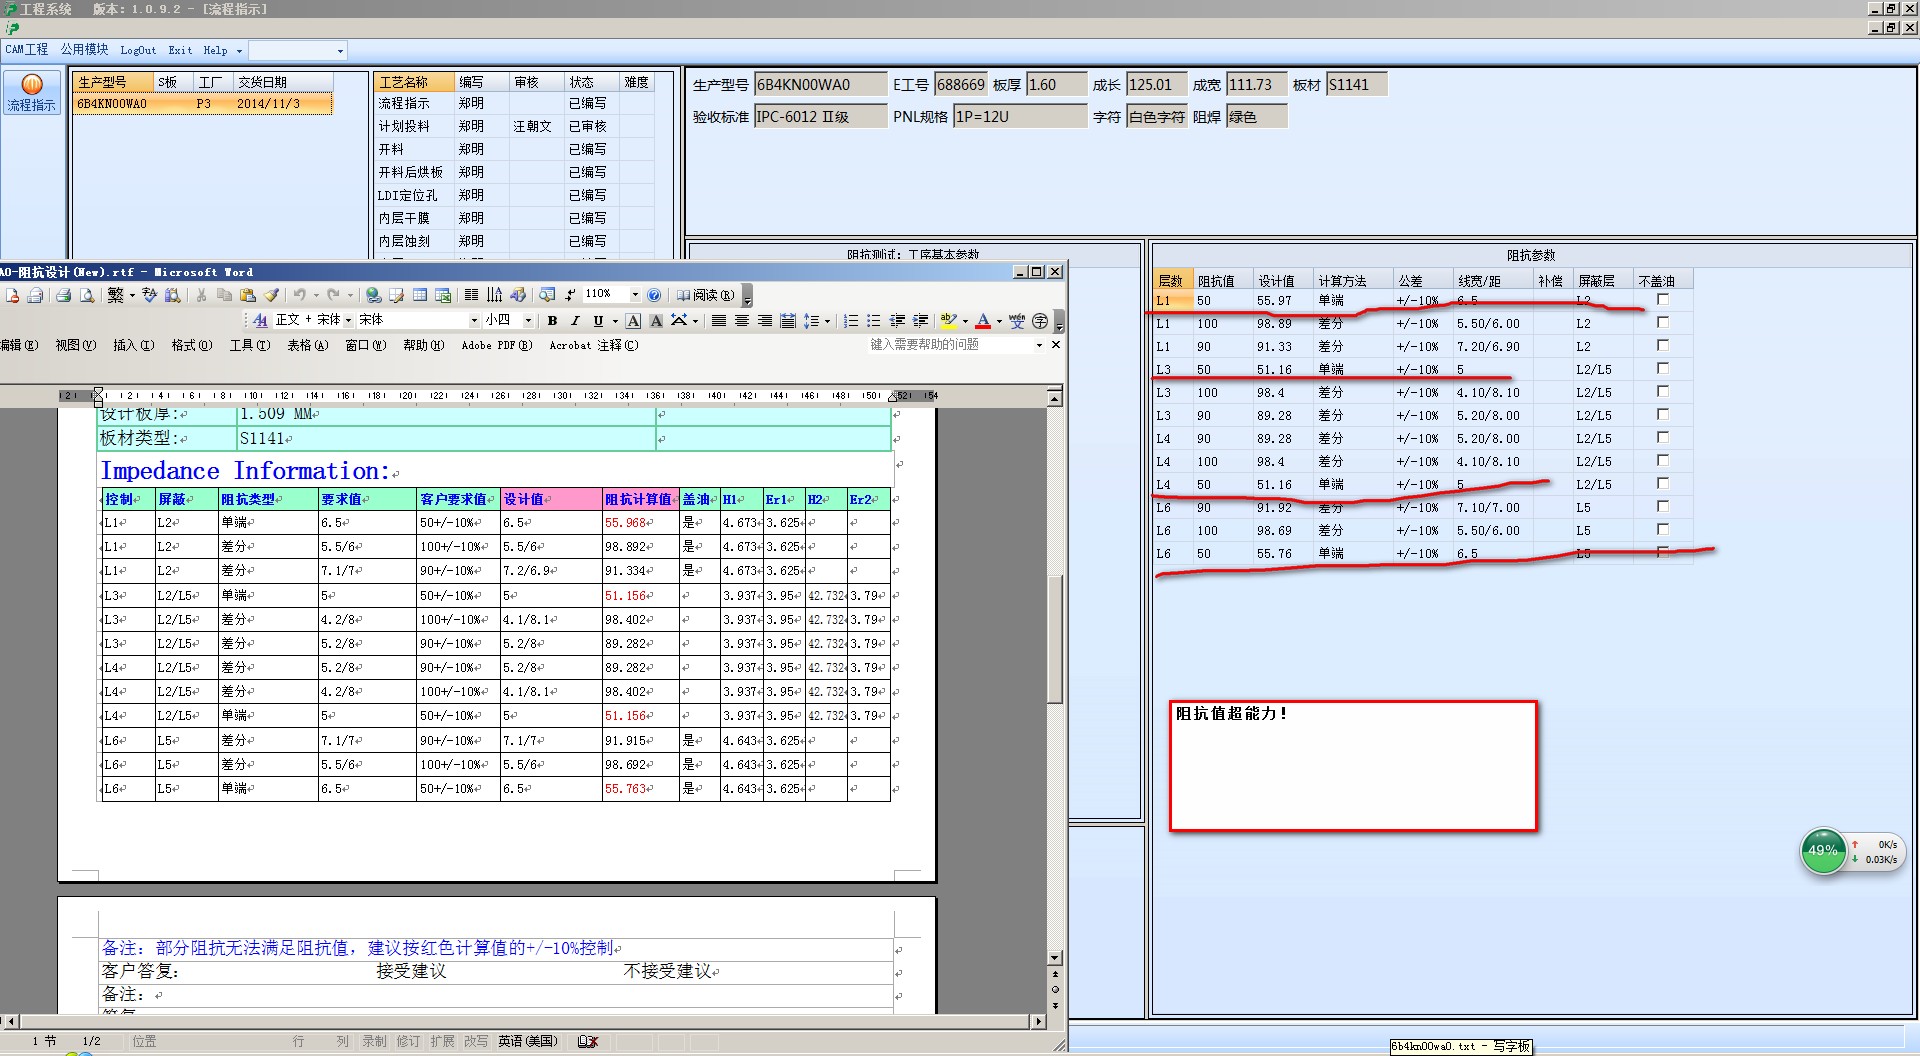Run spelling and grammar check icon

tap(149, 295)
